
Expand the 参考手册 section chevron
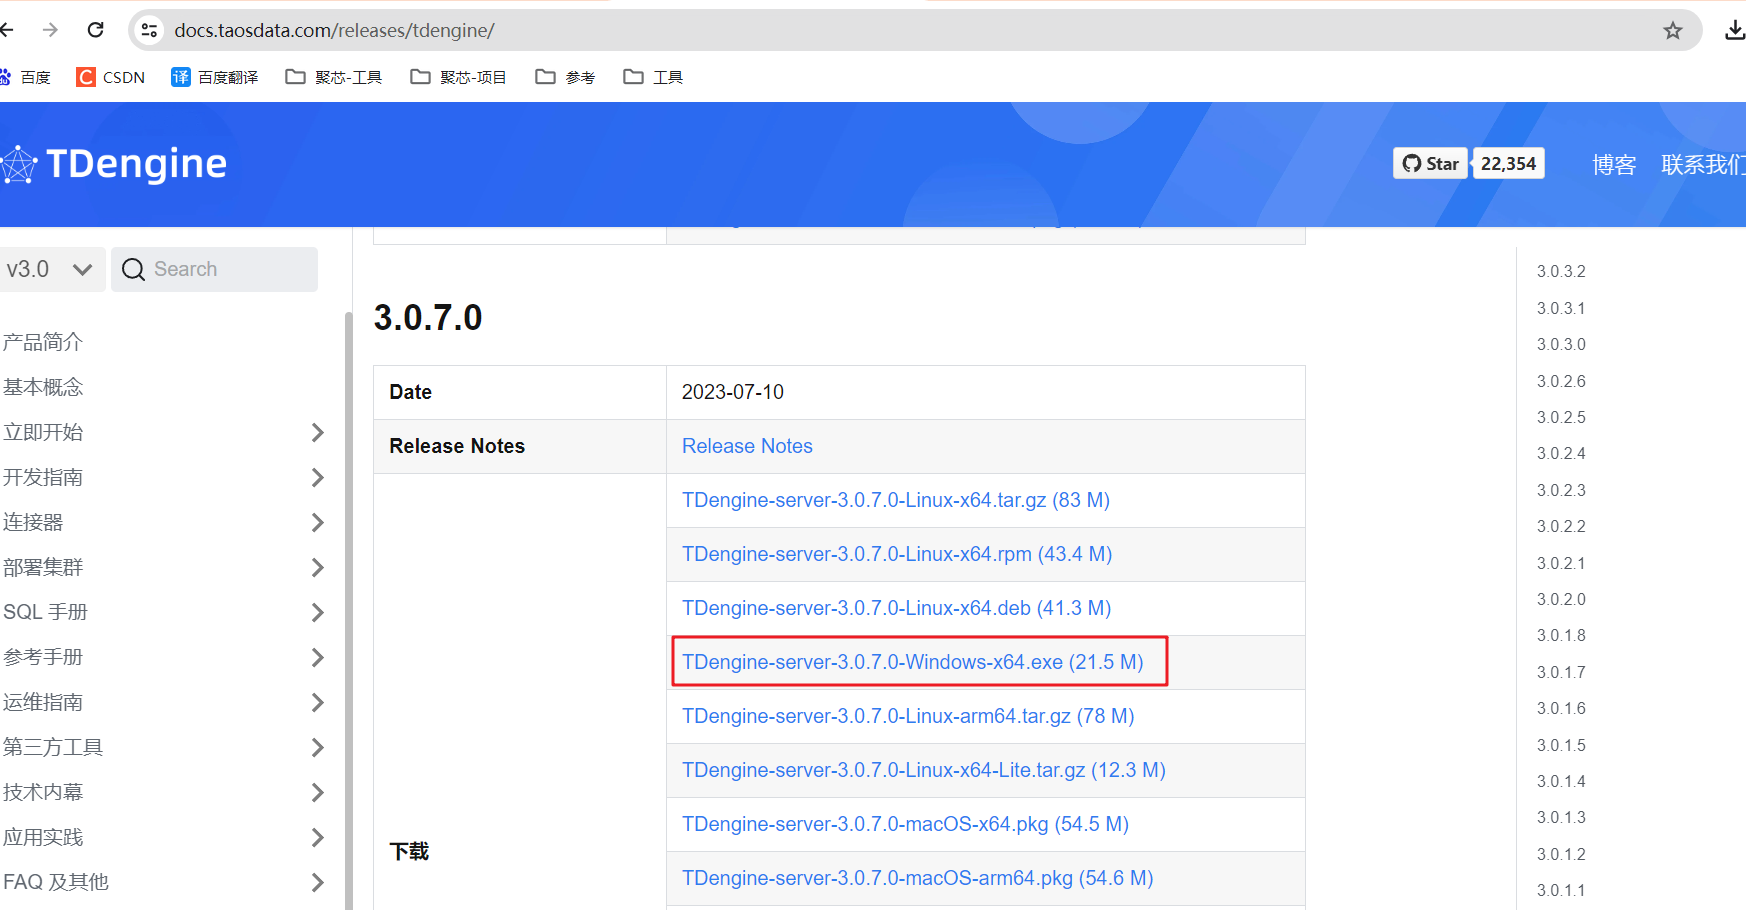click(317, 657)
